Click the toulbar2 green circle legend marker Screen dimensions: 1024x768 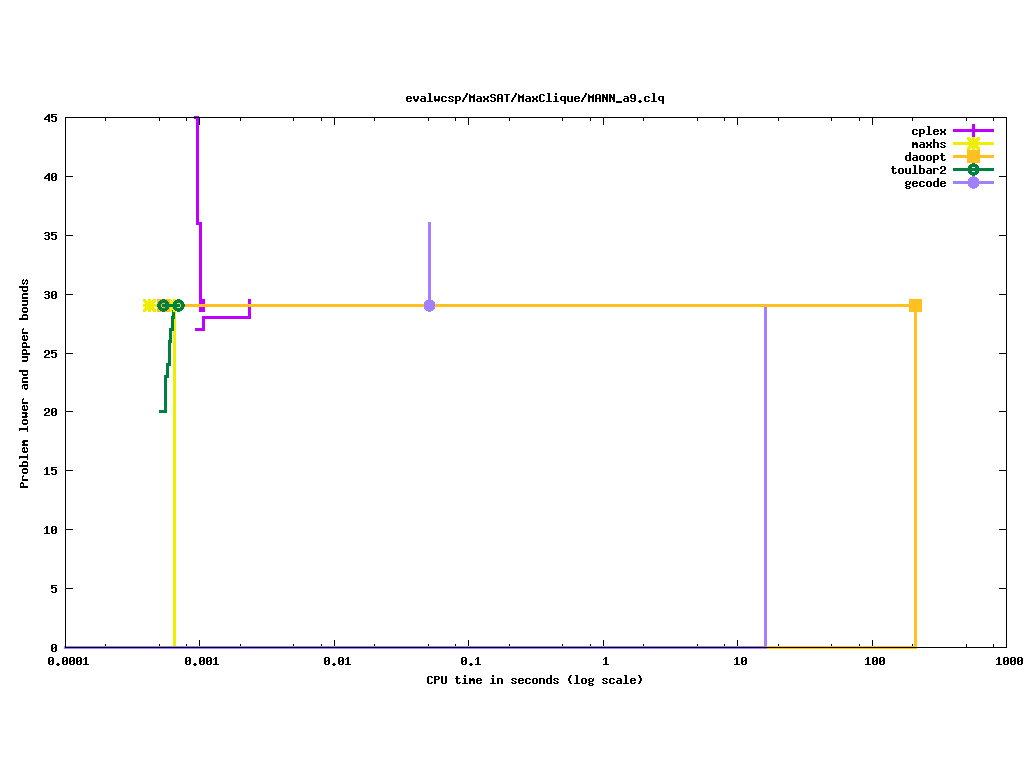pyautogui.click(x=972, y=170)
